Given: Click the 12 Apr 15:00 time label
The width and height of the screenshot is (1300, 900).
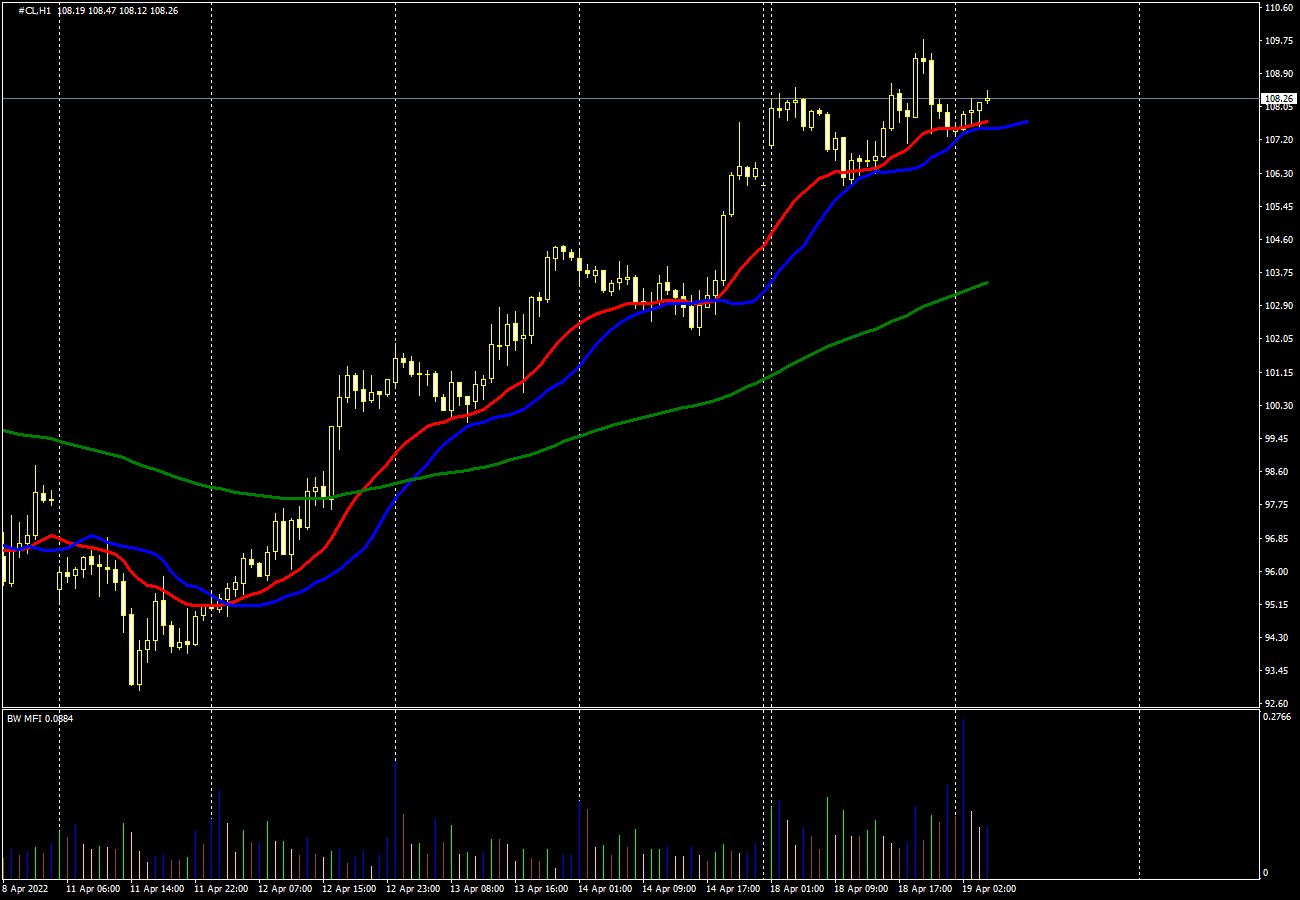Looking at the screenshot, I should (351, 888).
